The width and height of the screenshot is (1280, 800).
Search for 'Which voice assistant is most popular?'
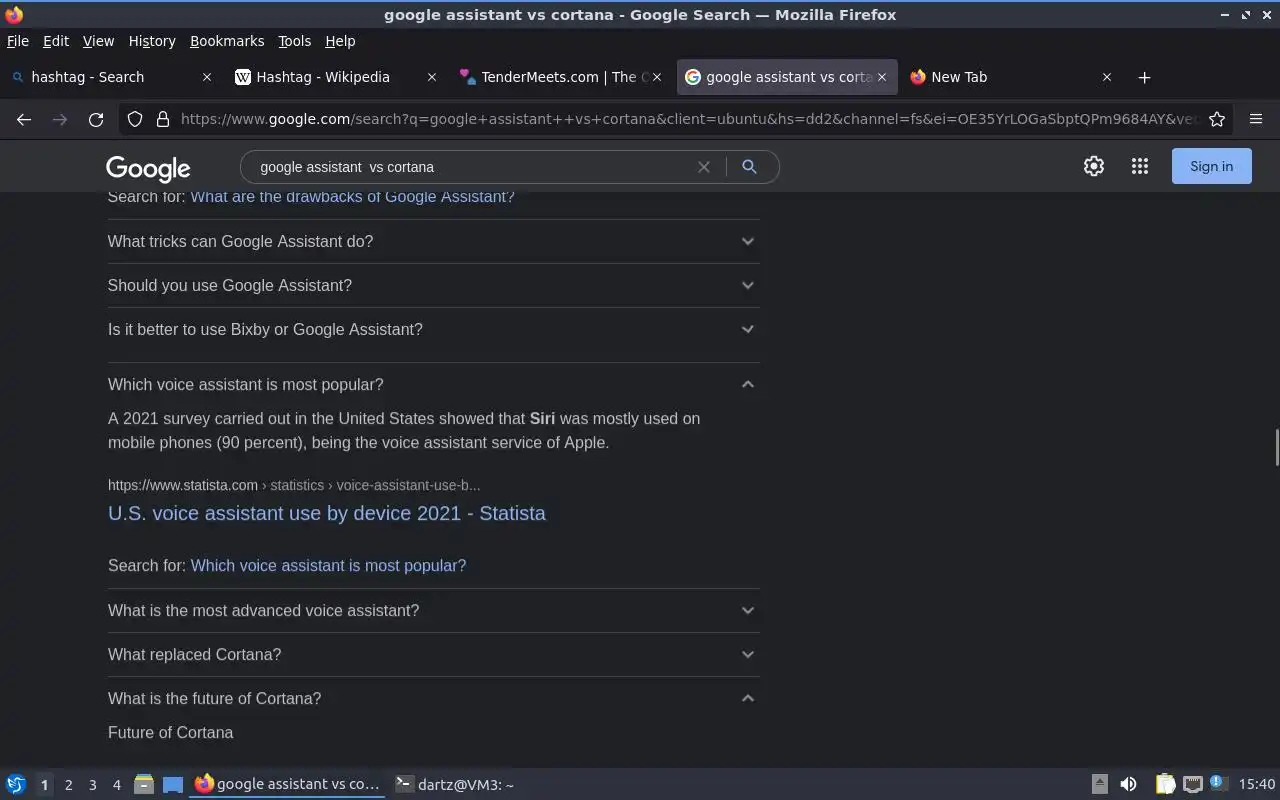coord(328,565)
